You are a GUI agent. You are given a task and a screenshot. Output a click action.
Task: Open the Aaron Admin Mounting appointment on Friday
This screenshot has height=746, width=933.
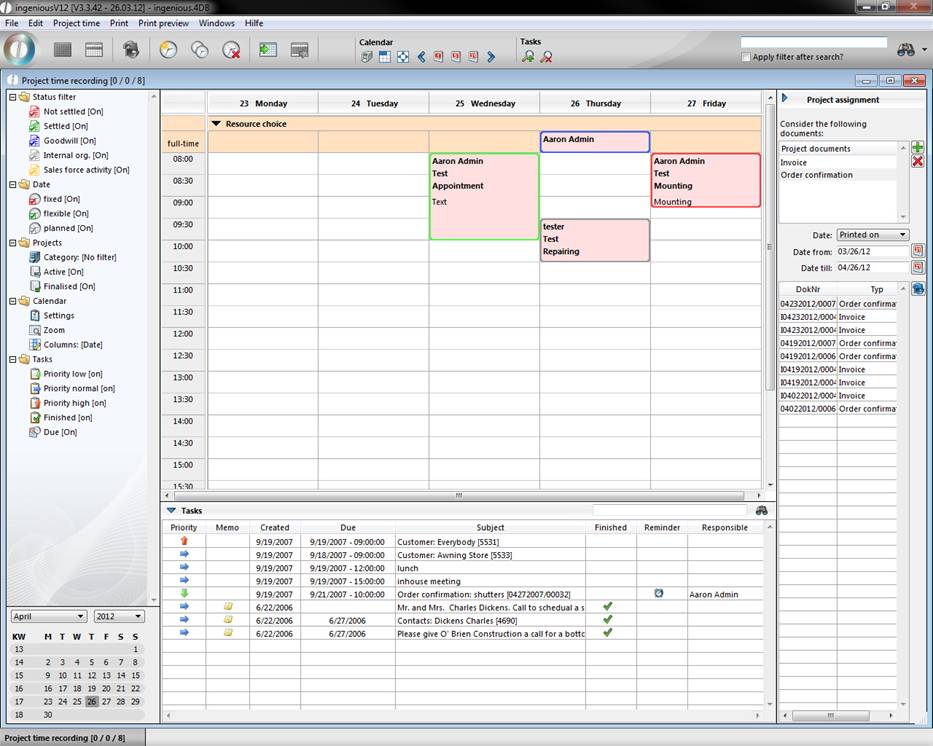click(705, 180)
